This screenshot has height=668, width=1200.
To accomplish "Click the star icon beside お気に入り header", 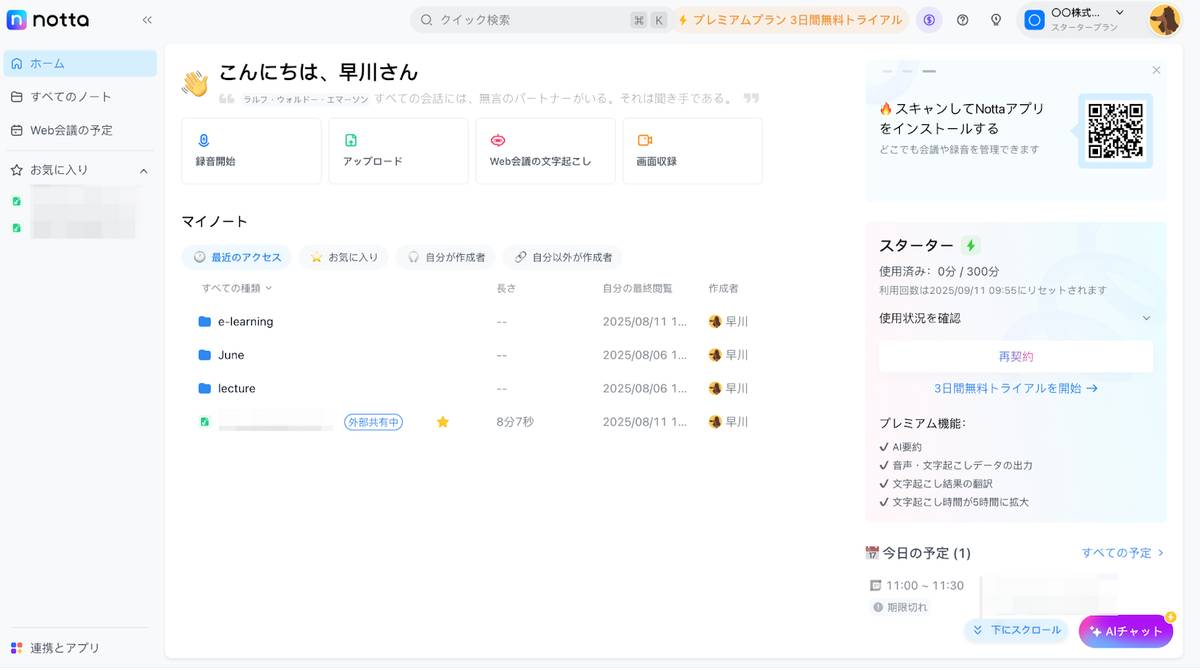I will pos(17,170).
